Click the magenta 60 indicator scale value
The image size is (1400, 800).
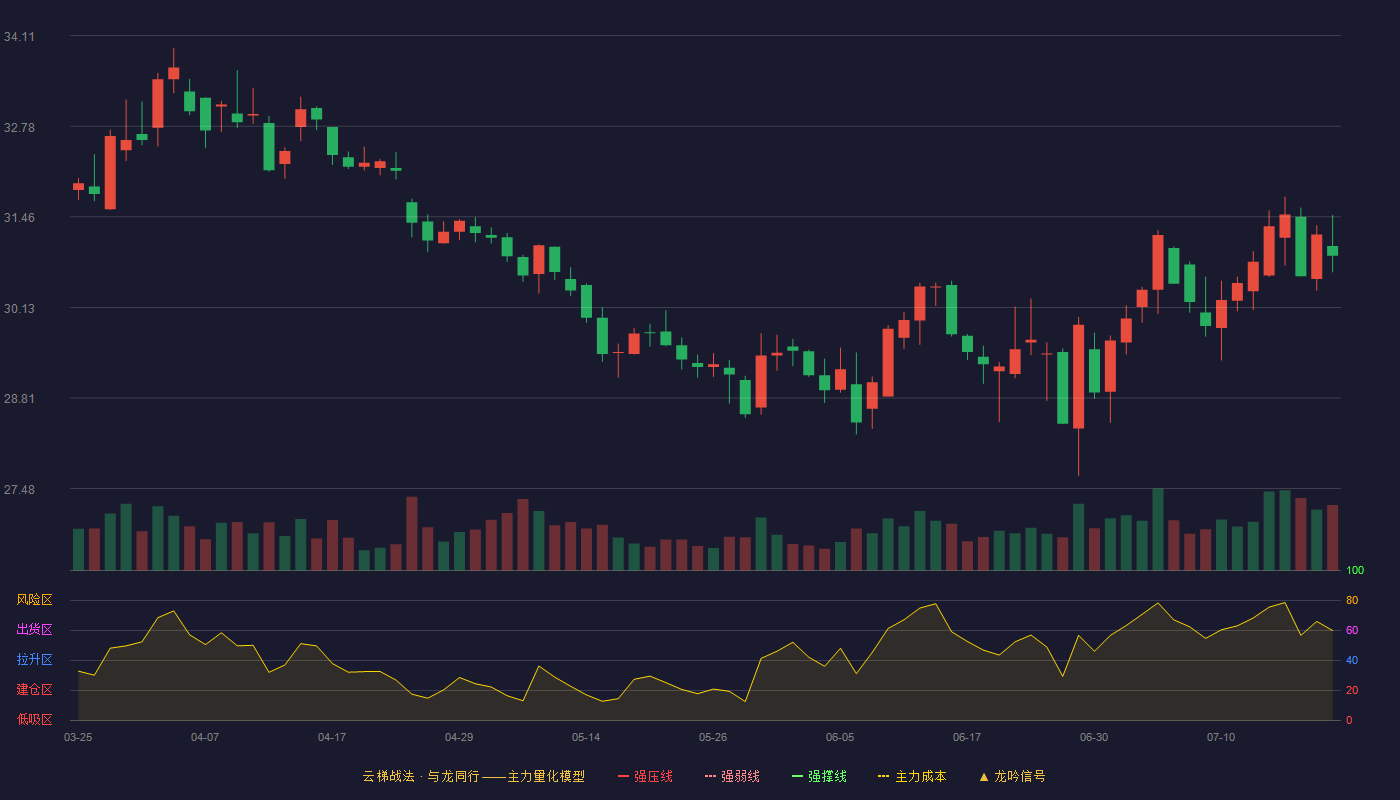[x=1352, y=630]
